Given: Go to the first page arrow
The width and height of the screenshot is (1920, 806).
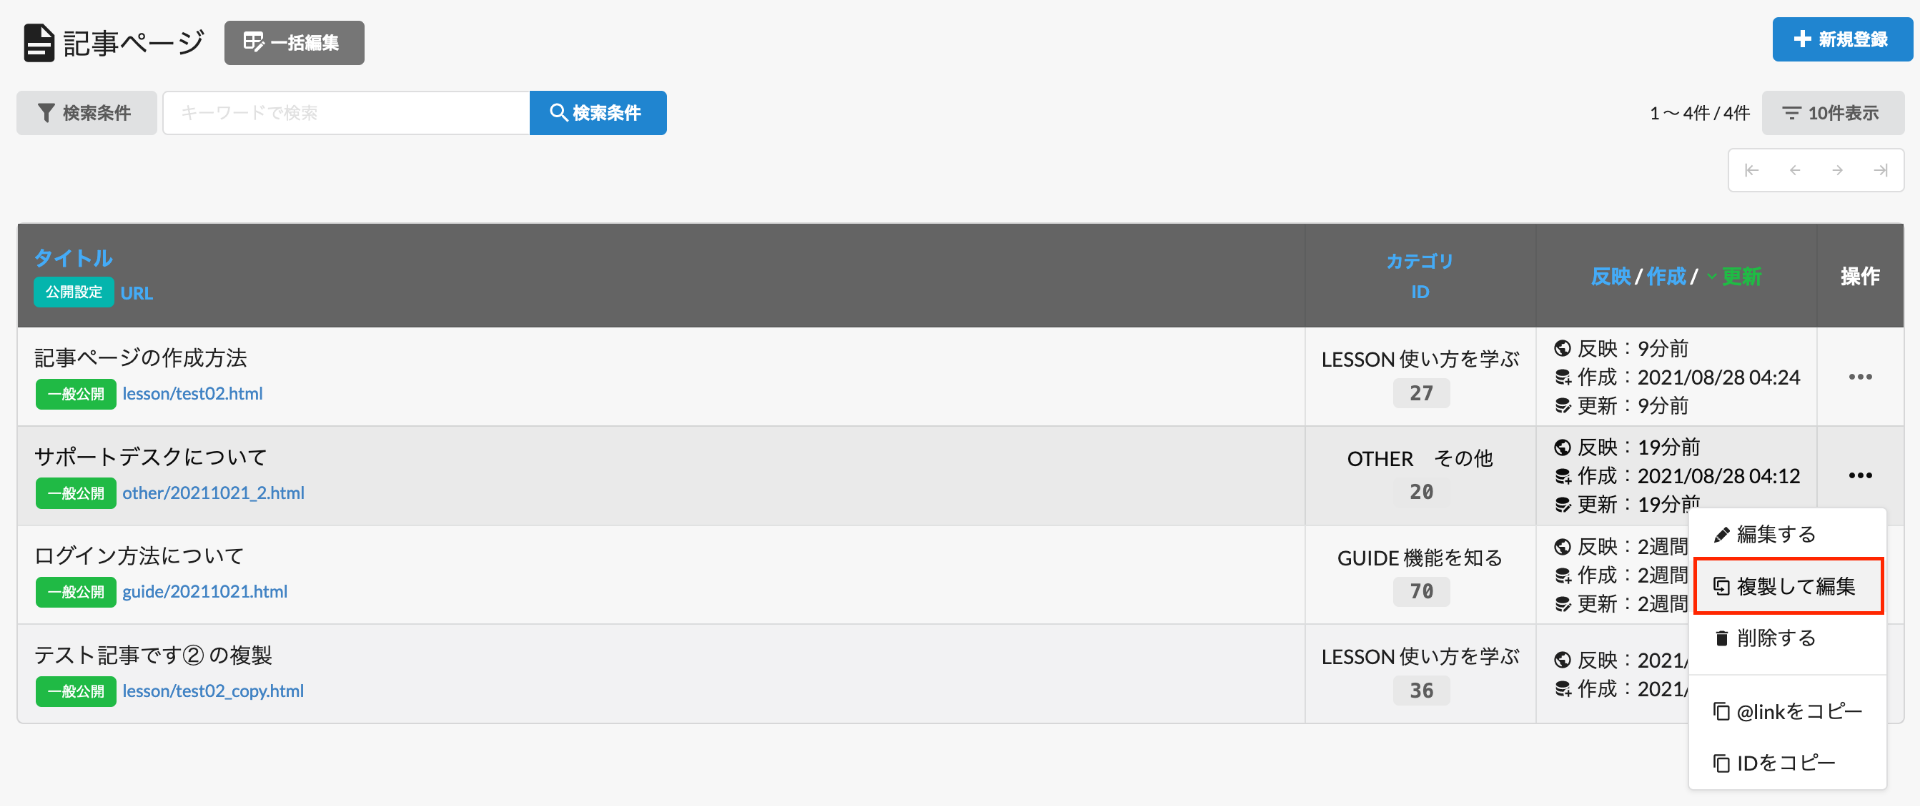Looking at the screenshot, I should tap(1751, 170).
